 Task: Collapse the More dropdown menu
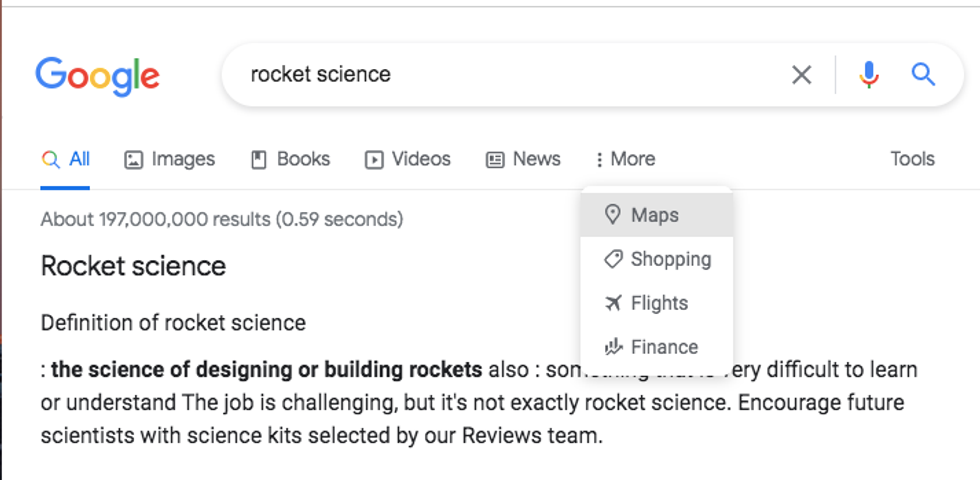625,159
